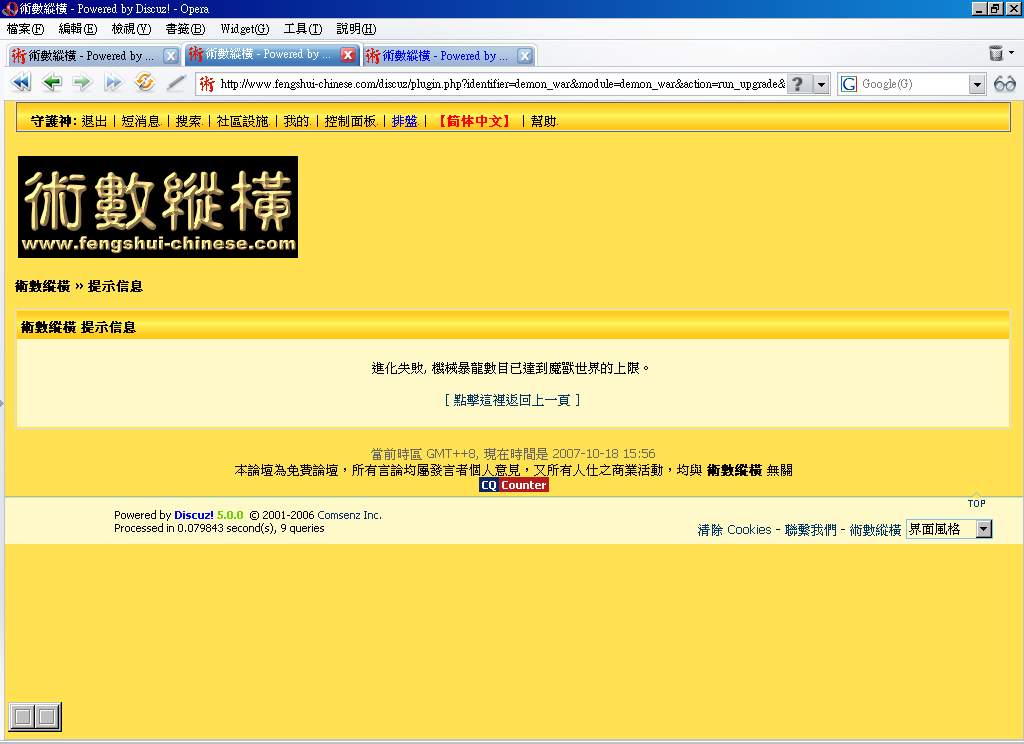Viewport: 1024px width, 744px height.
Task: Click the 簡体中文 language link
Action: click(x=473, y=121)
